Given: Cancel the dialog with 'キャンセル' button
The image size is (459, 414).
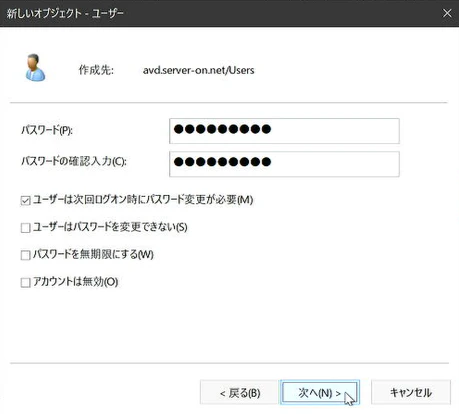Looking at the screenshot, I should click(411, 392).
